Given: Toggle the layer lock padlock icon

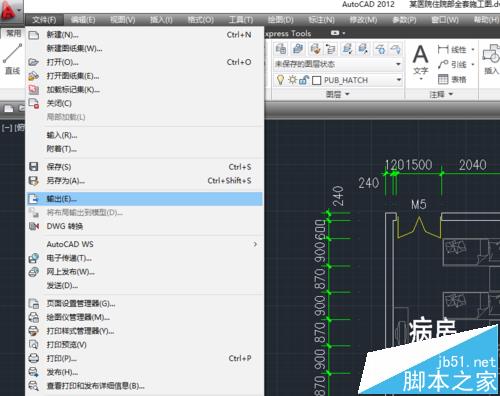Looking at the screenshot, I should point(304,80).
